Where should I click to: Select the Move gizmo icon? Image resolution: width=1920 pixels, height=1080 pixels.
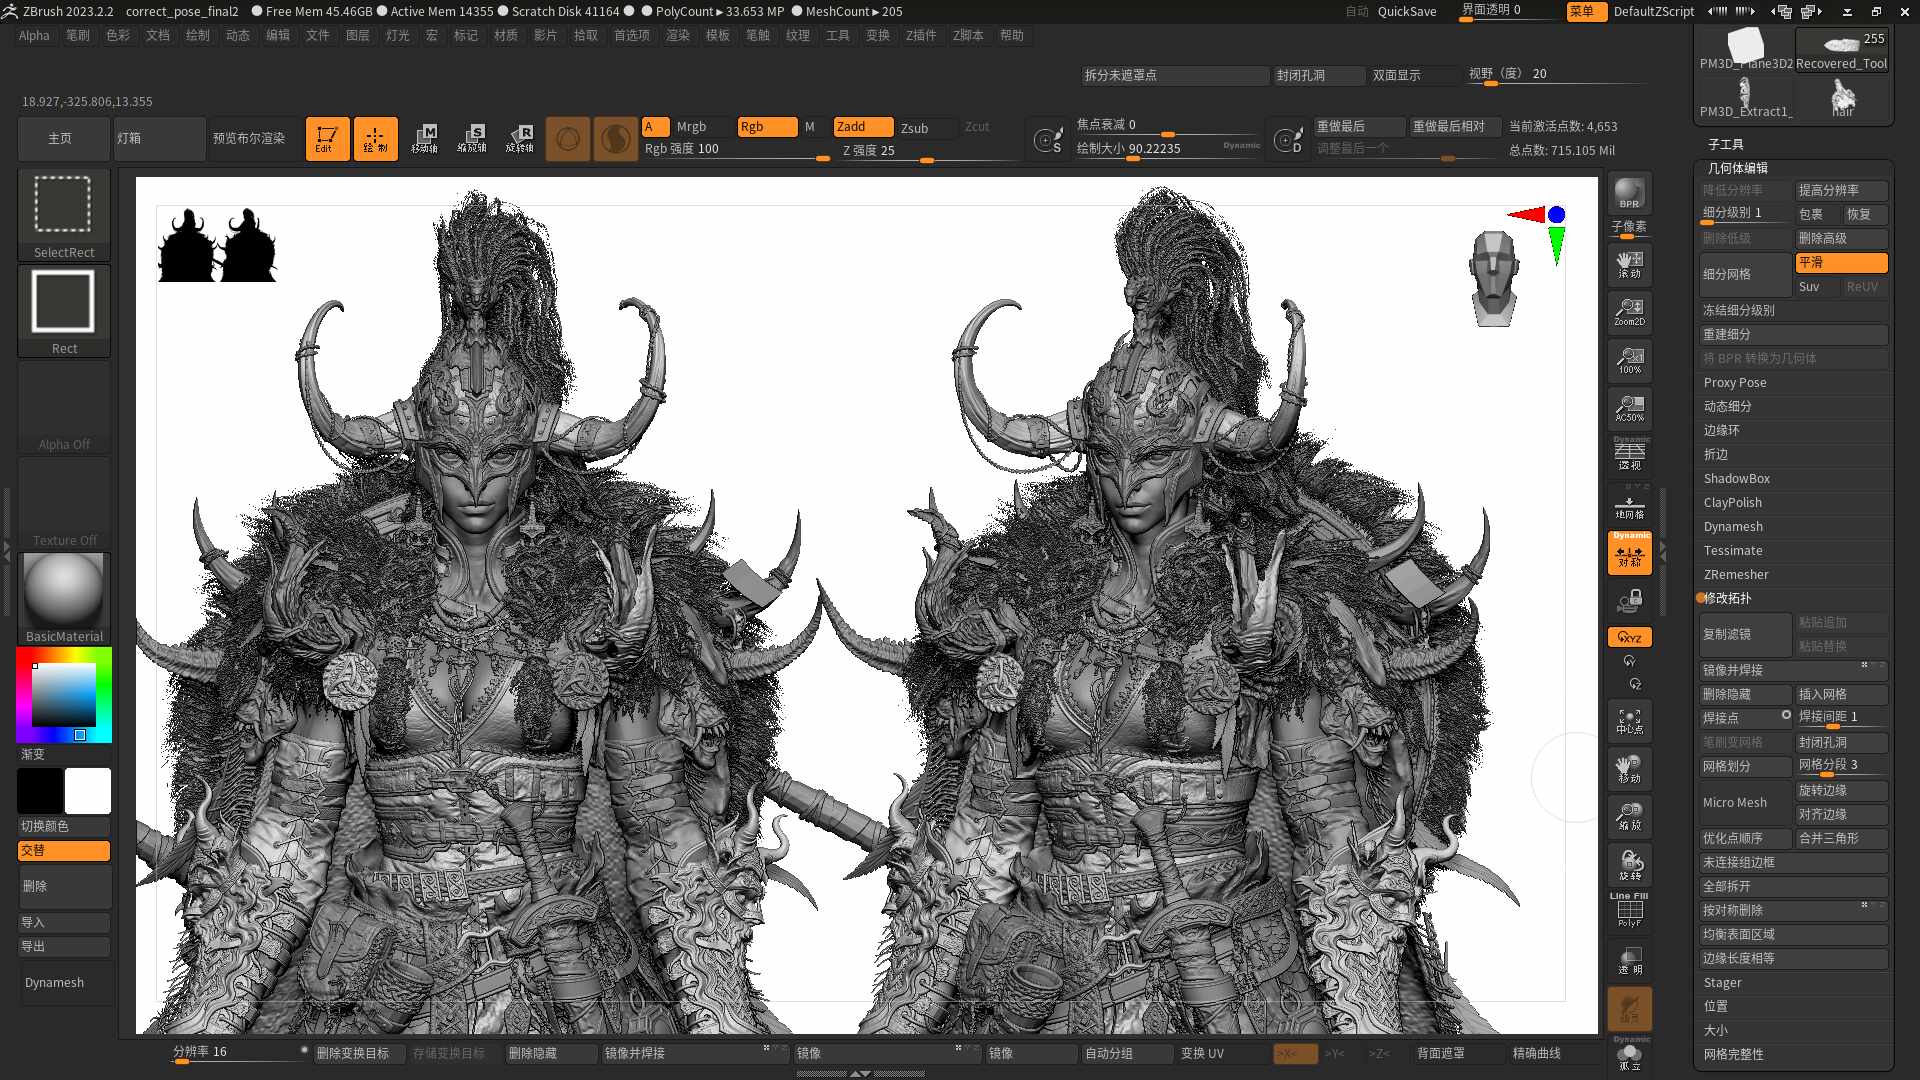[424, 138]
